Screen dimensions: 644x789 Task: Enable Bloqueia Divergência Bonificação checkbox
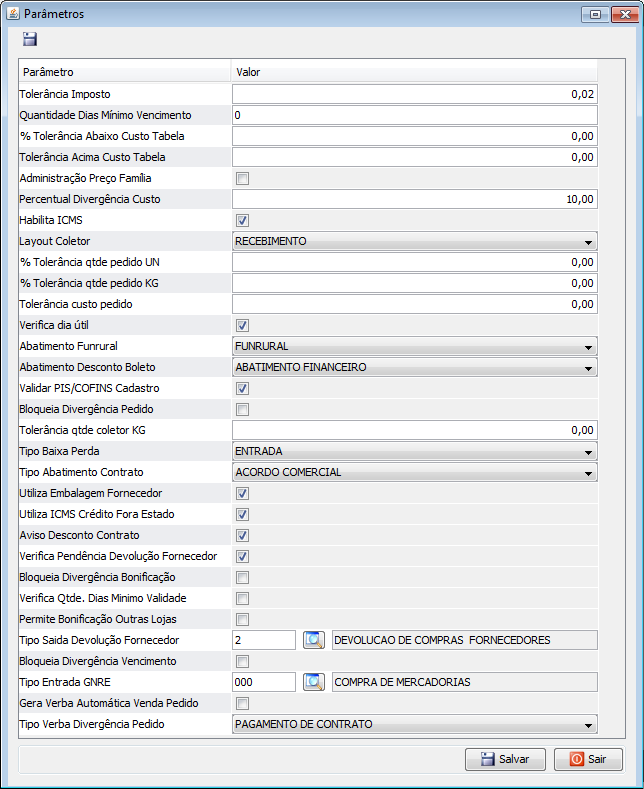(243, 578)
